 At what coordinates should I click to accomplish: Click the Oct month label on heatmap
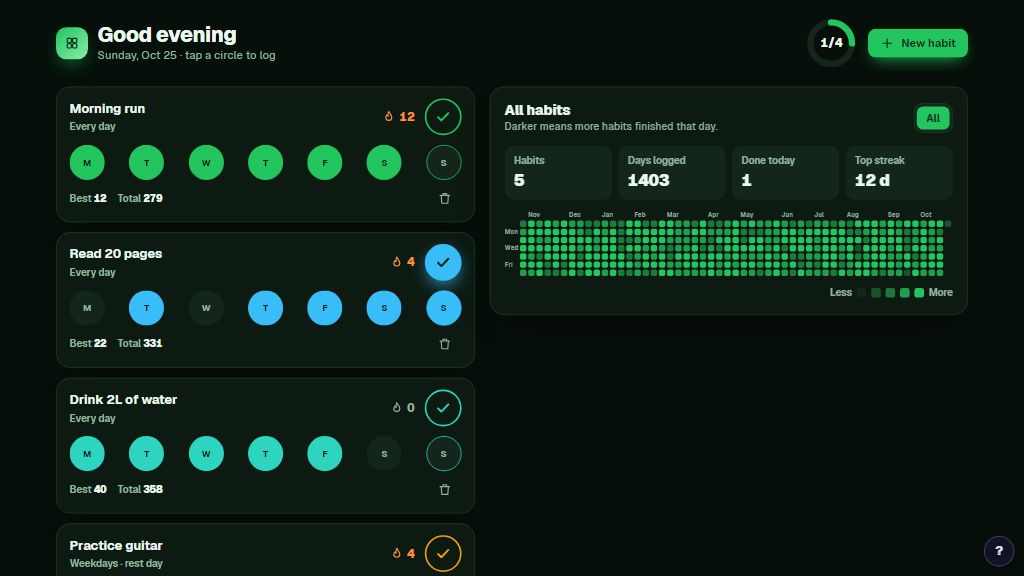click(925, 215)
